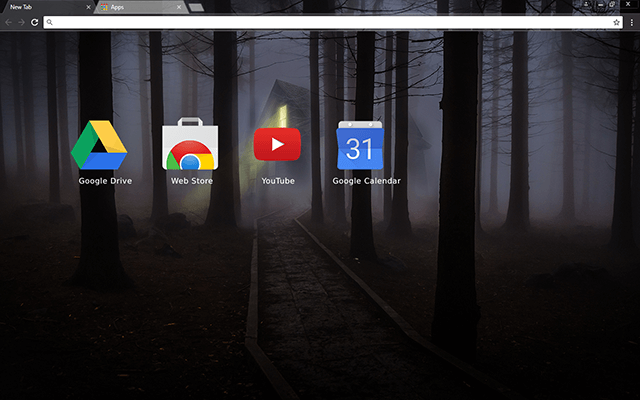This screenshot has height=400, width=640.
Task: Close the Apps tab
Action: [179, 7]
